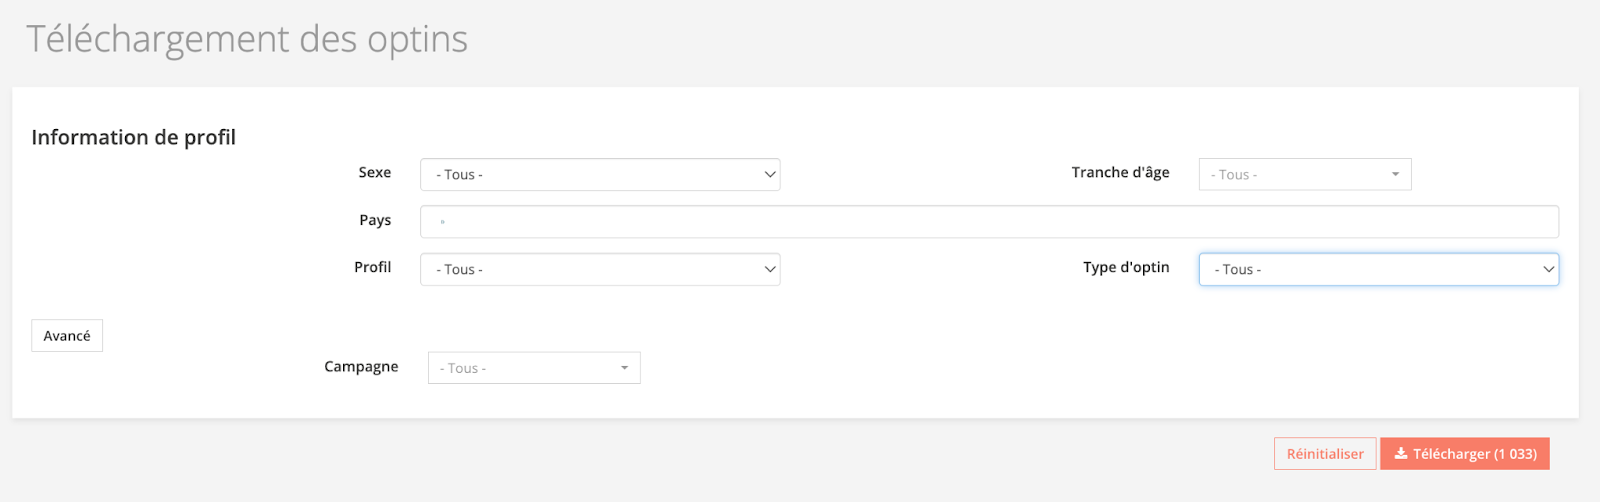Click the download icon on Télécharger button
Viewport: 1600px width, 502px height.
(x=1401, y=454)
